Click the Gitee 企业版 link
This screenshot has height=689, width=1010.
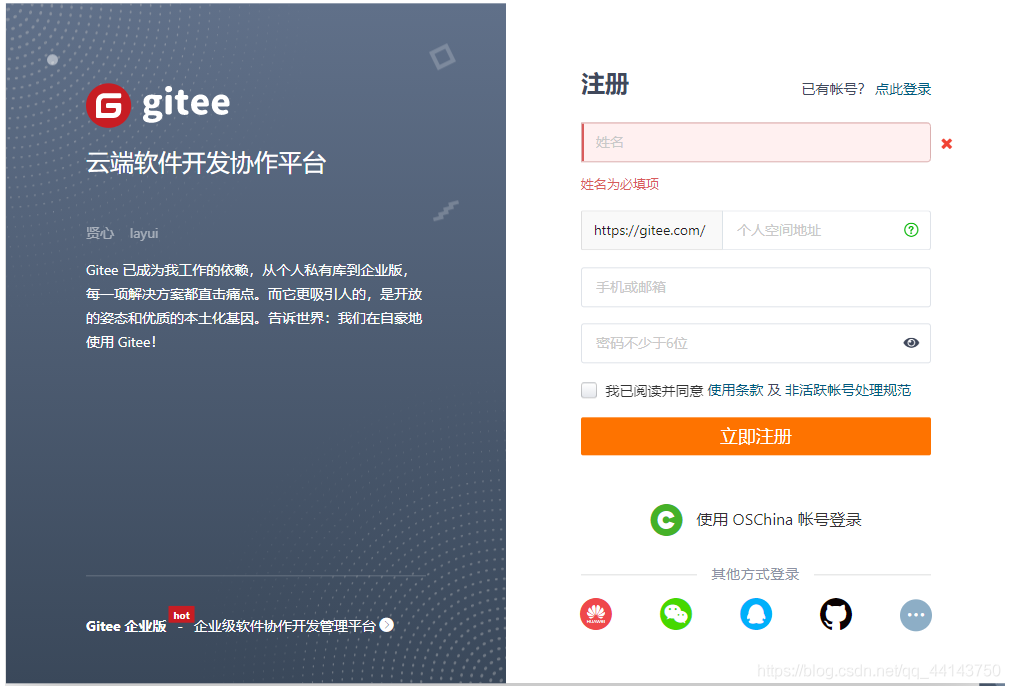pos(126,626)
